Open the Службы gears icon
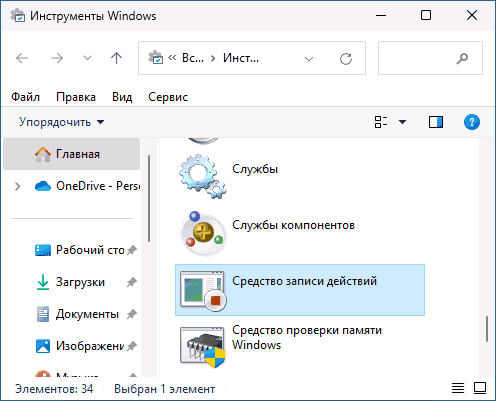Image resolution: width=496 pixels, height=401 pixels. point(203,177)
